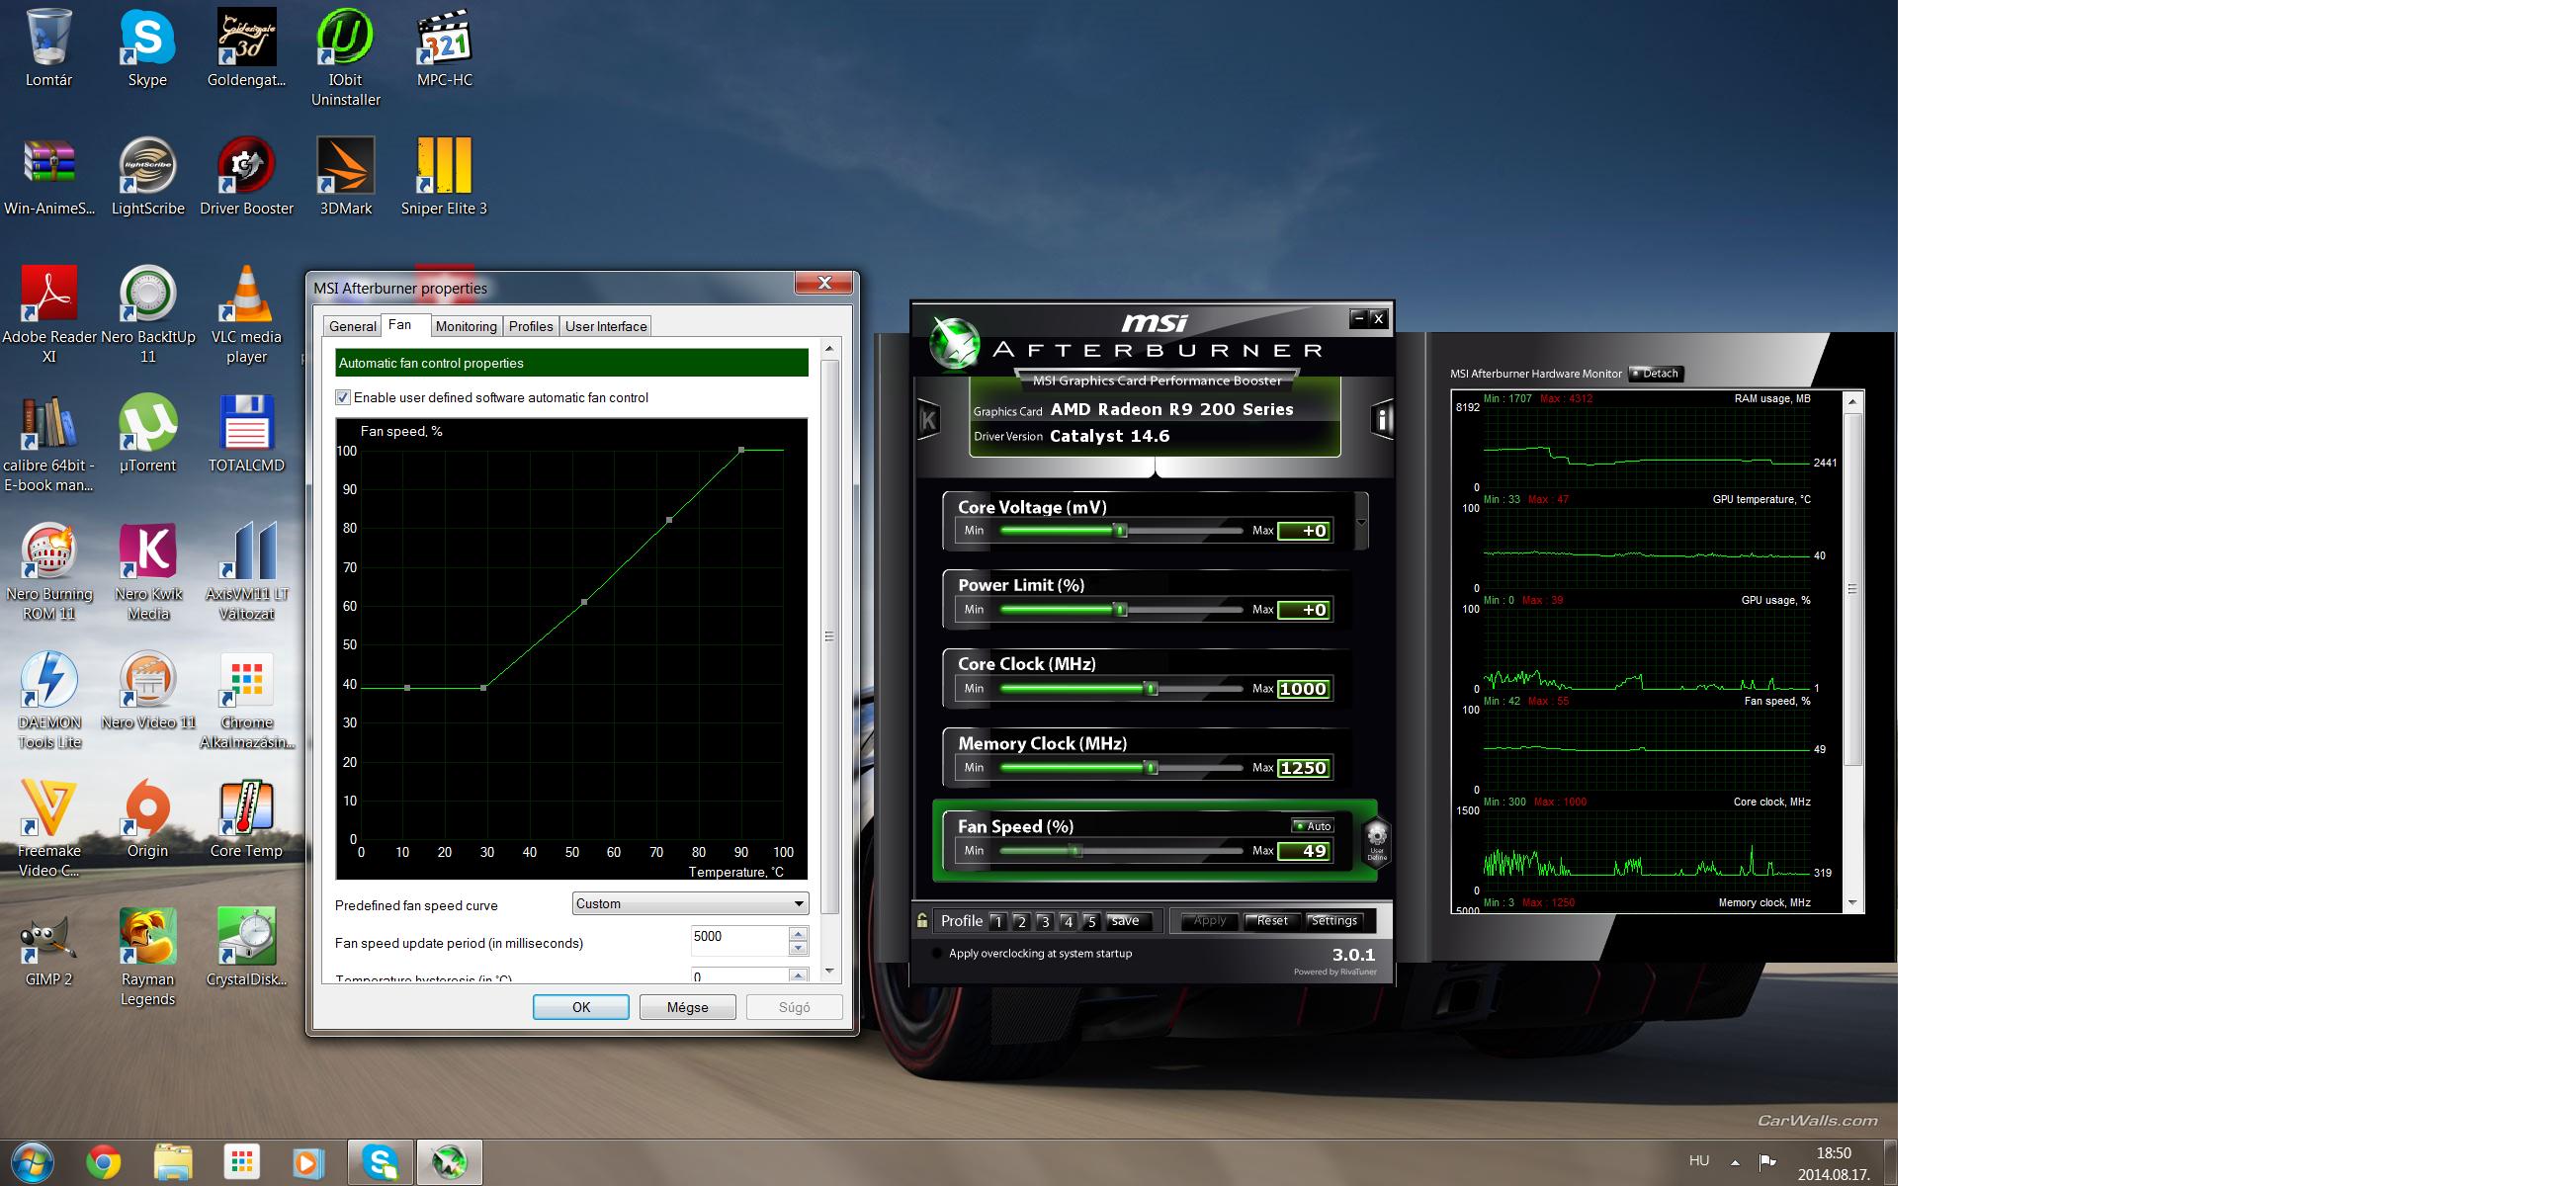The image size is (2576, 1186).
Task: Click the Afterburner Kombustor K icon
Action: coord(928,419)
